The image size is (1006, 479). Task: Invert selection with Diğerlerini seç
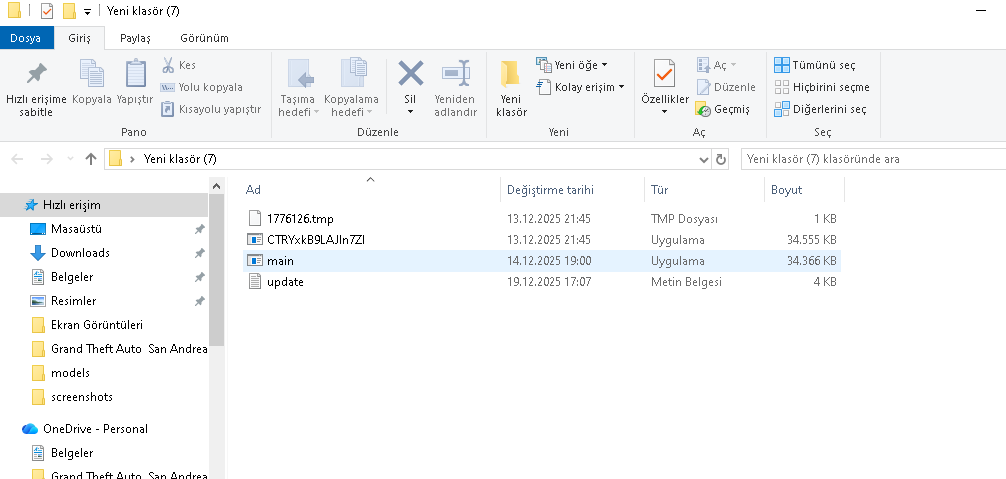click(821, 109)
